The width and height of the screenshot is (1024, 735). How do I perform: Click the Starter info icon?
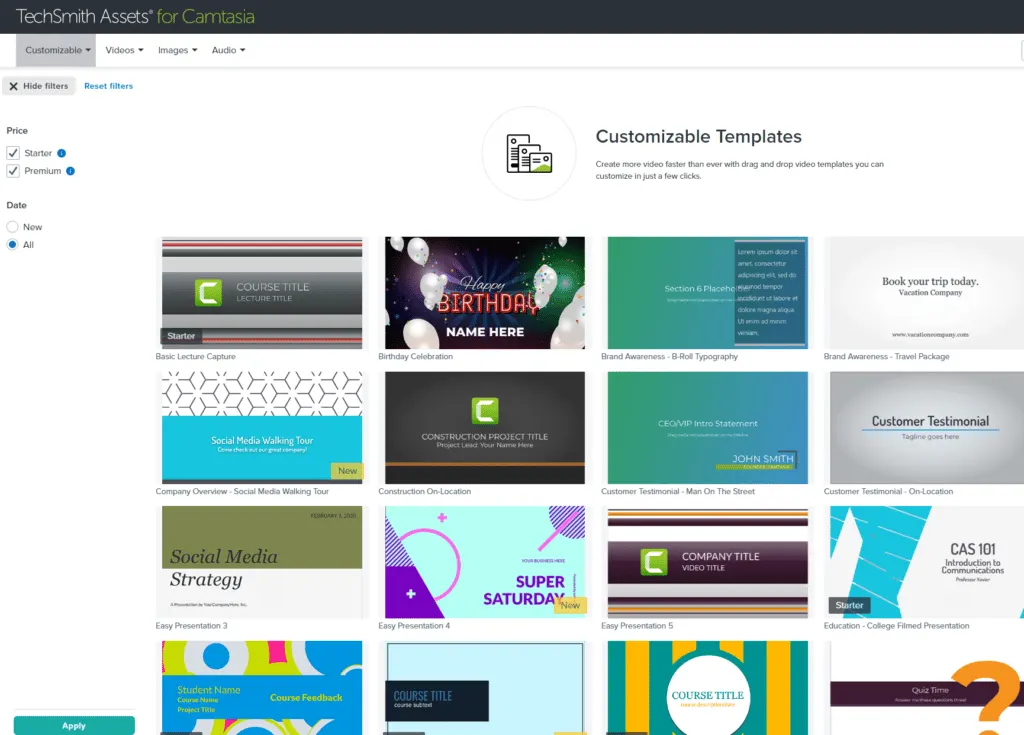pos(61,153)
